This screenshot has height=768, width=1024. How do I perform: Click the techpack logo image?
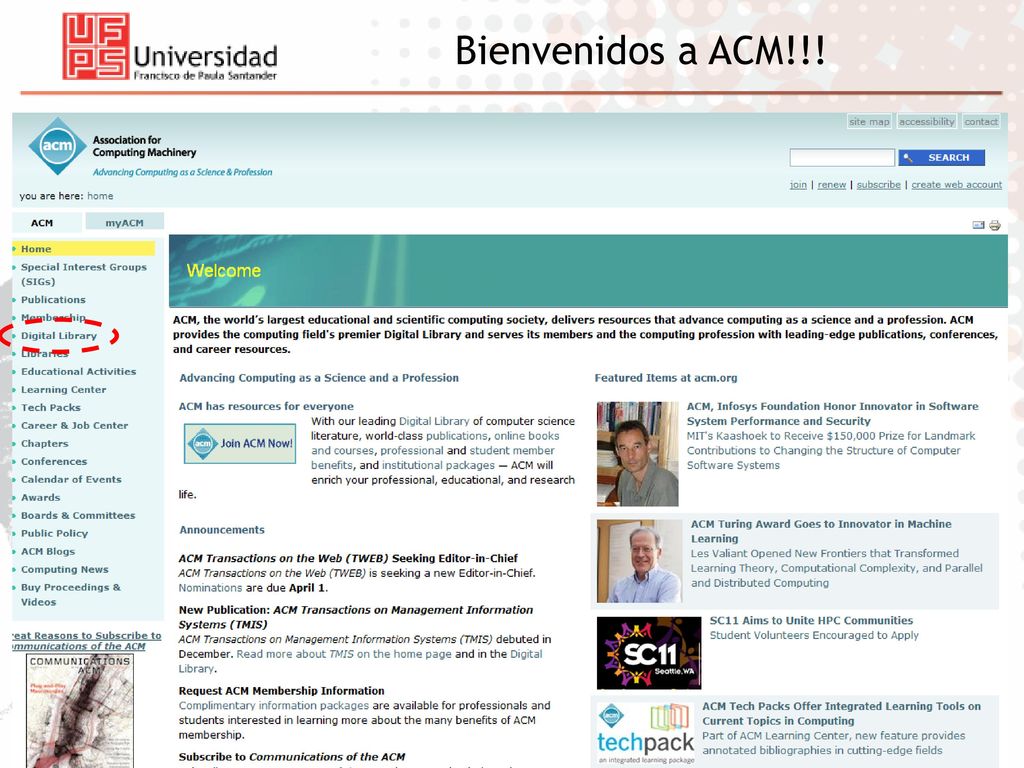(x=645, y=733)
